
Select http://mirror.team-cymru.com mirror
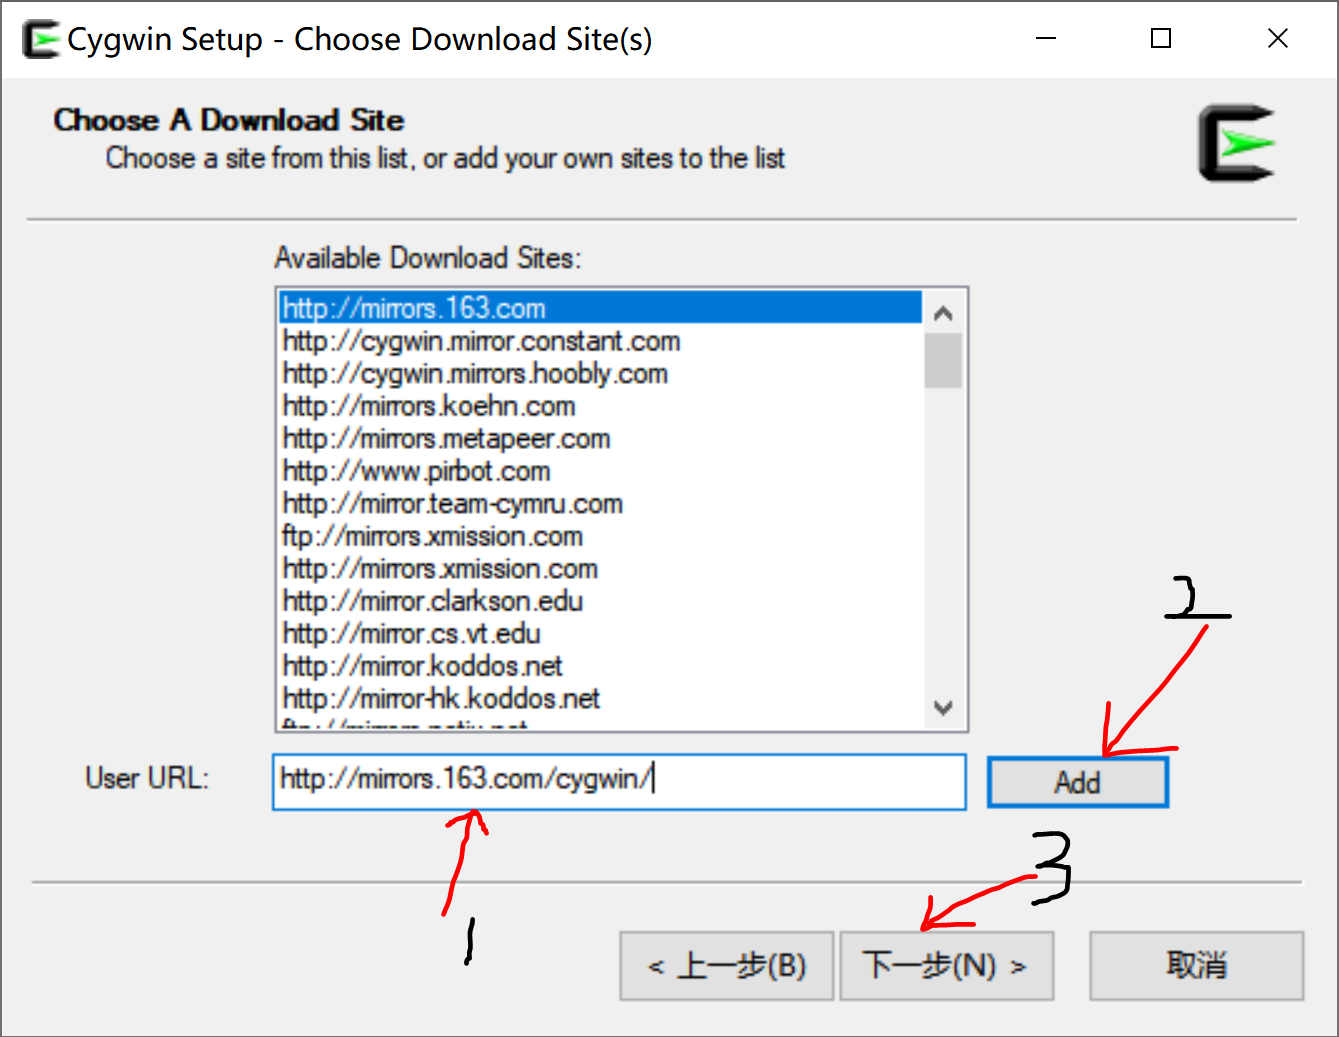[x=600, y=503]
